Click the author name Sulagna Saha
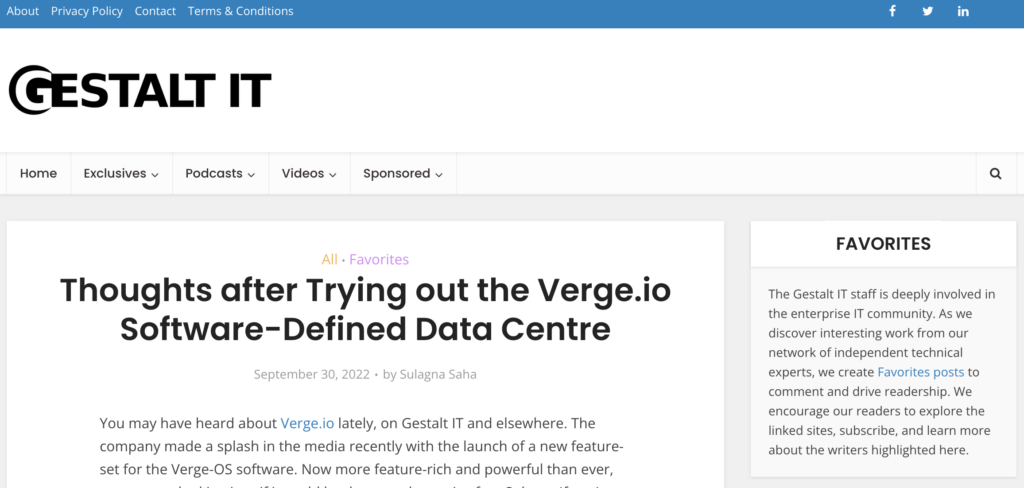 coord(438,374)
